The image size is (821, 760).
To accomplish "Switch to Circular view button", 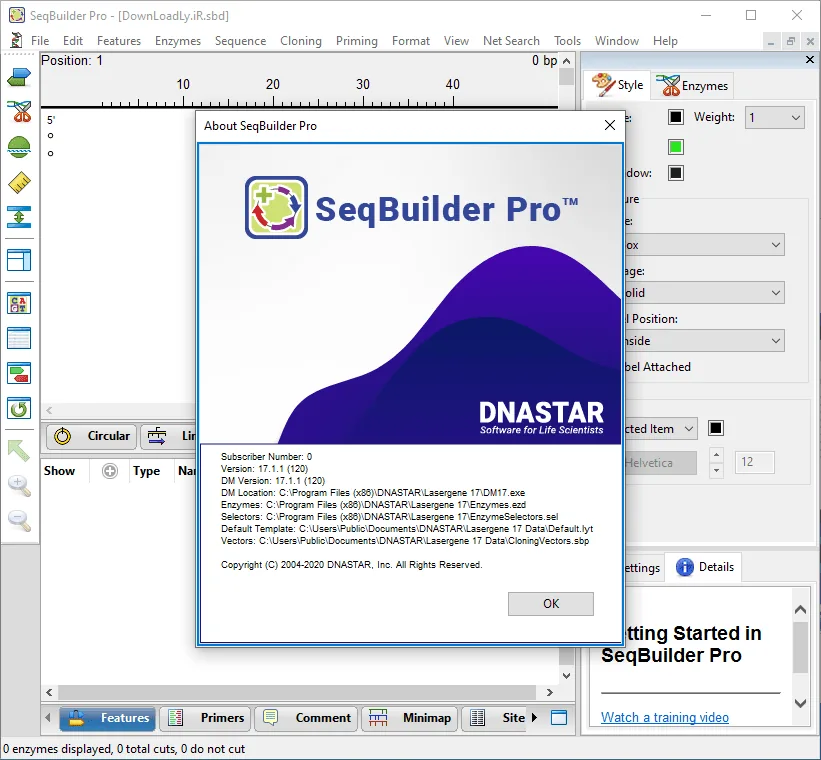I will click(92, 436).
